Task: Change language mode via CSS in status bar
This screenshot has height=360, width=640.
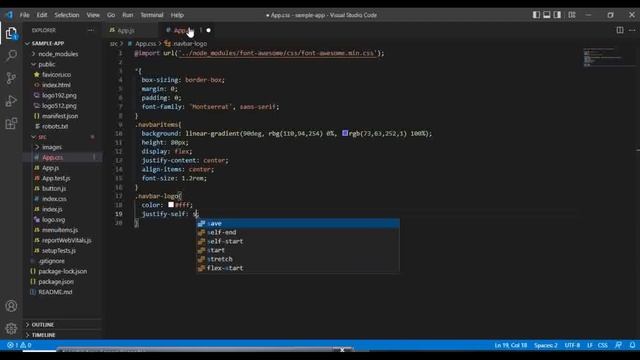Action: coord(602,345)
